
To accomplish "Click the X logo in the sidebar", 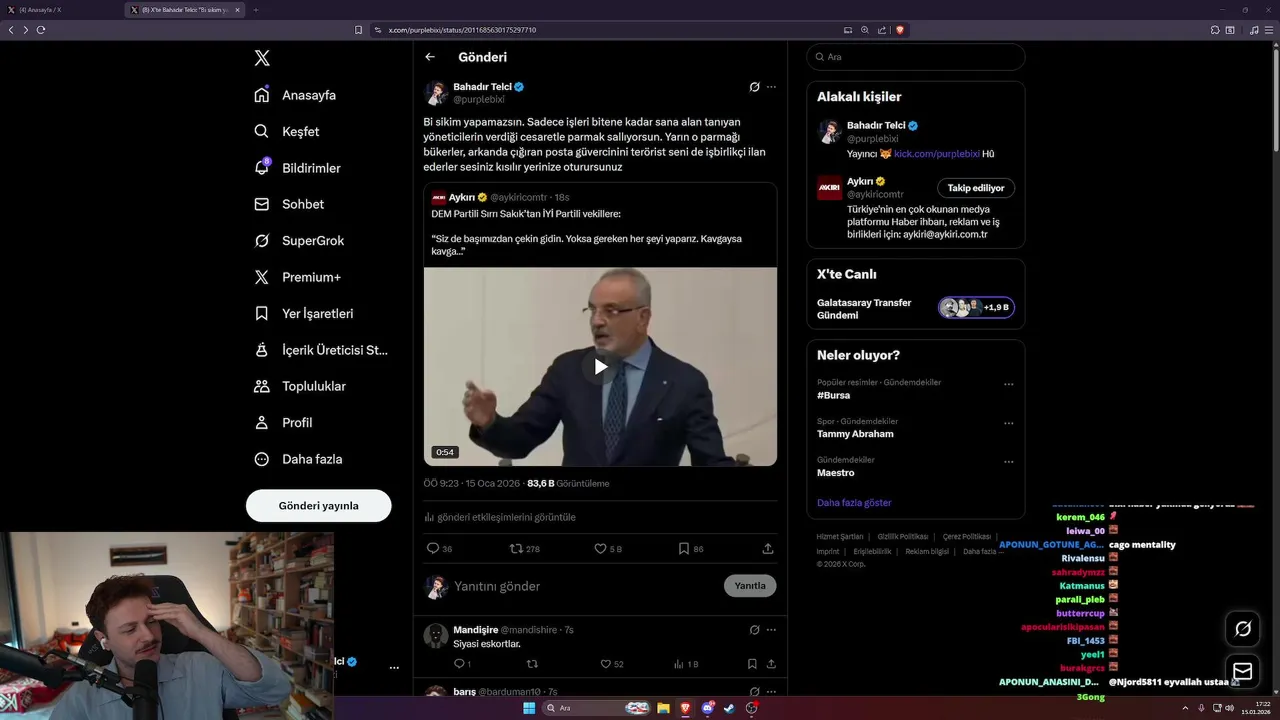I will 262,58.
